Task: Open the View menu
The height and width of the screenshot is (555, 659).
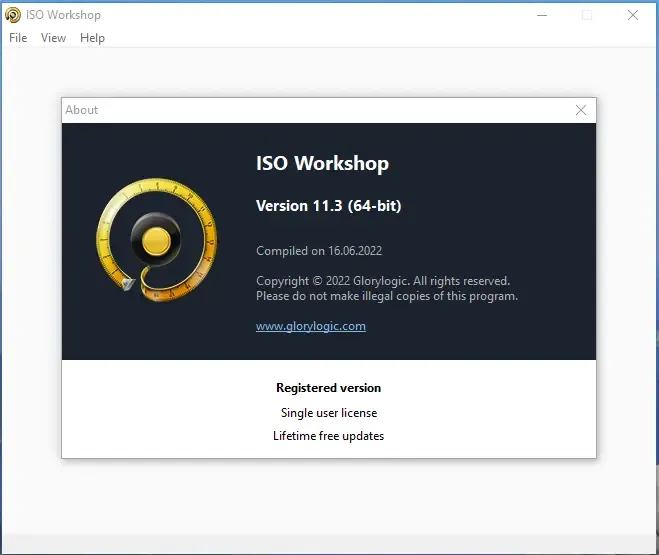Action: point(53,38)
